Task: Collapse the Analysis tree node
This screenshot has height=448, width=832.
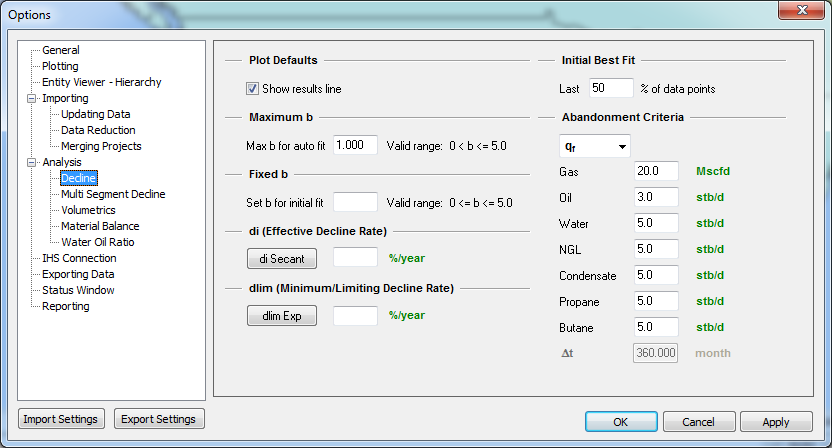Action: click(32, 162)
